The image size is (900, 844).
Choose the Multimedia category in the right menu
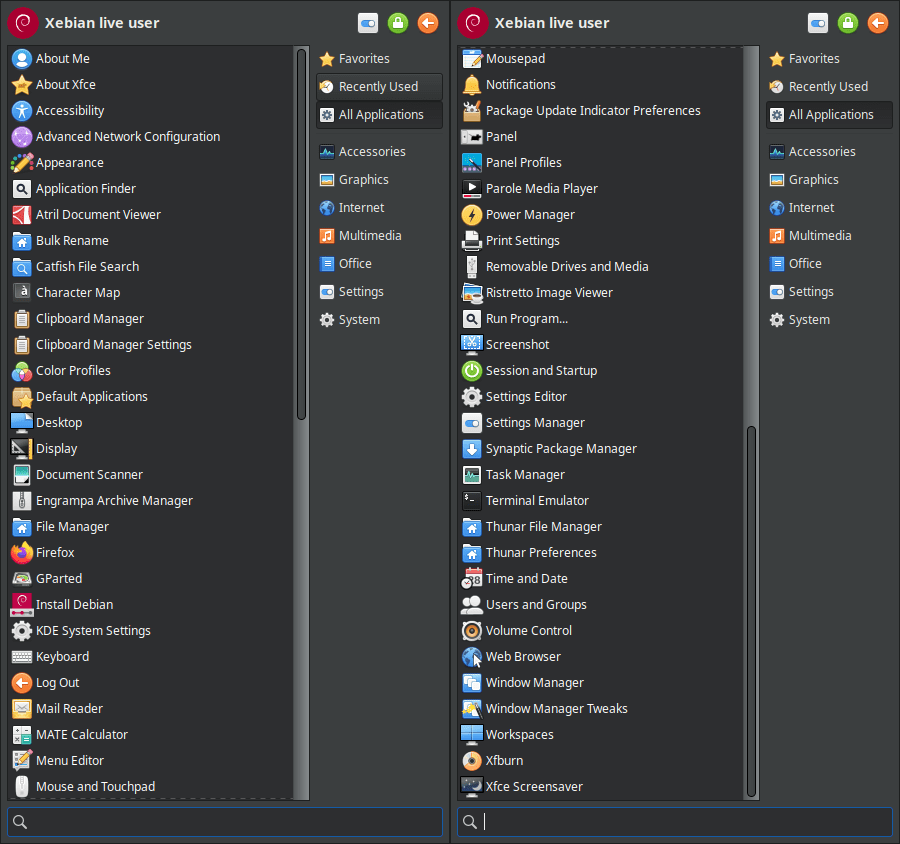(818, 236)
